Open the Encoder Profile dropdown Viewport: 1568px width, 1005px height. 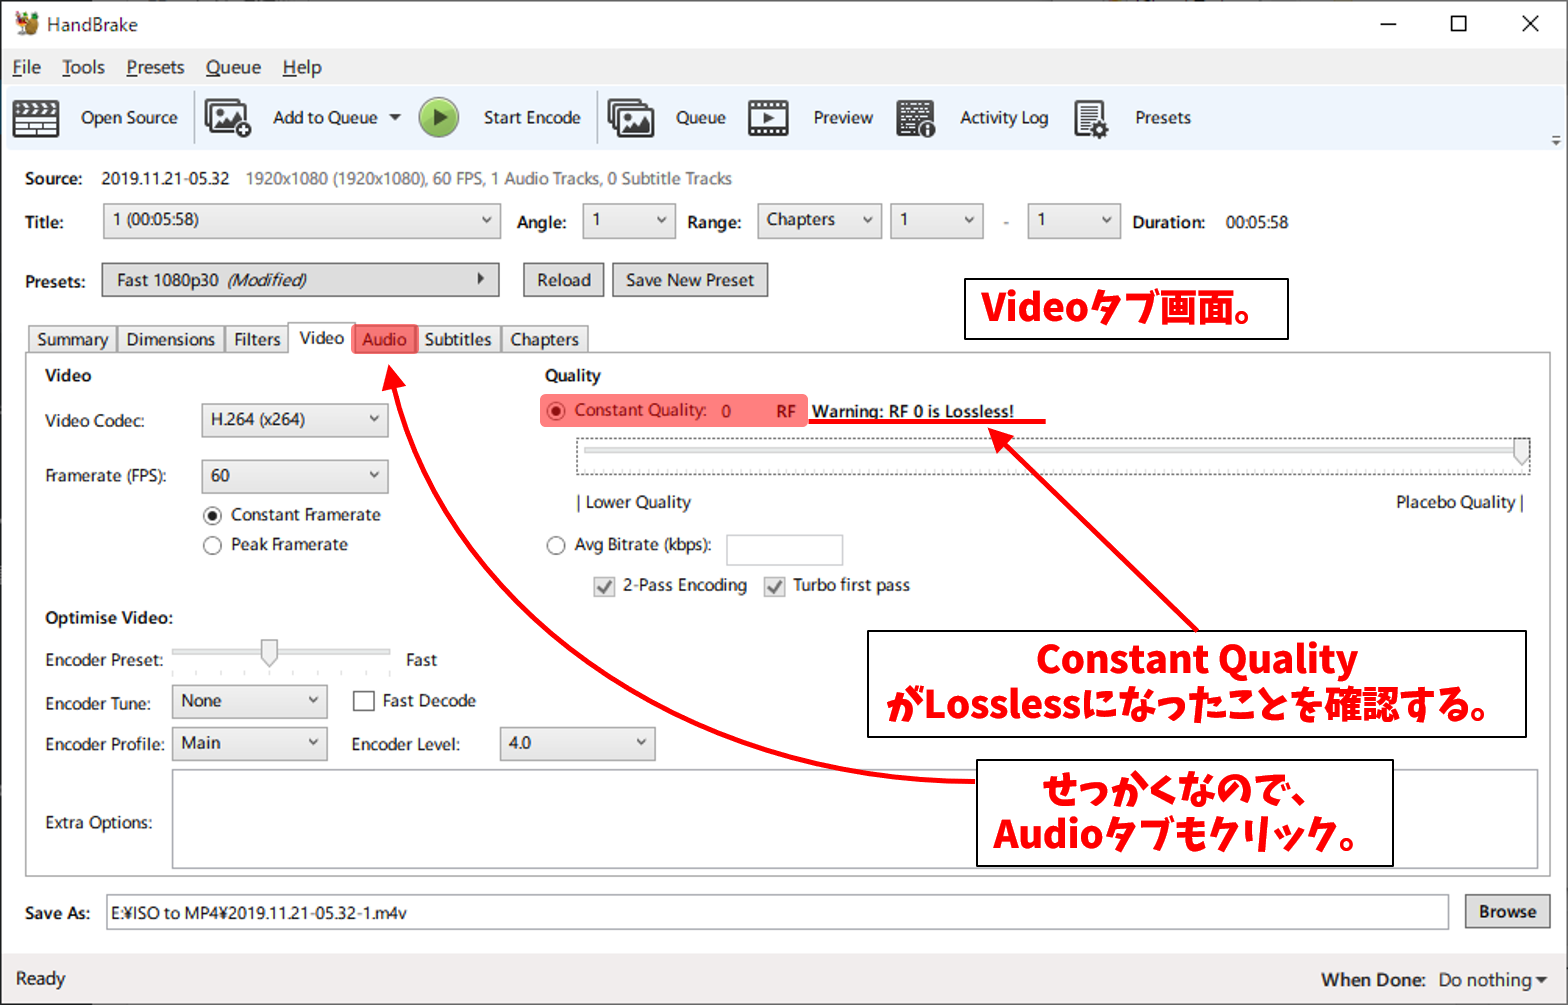coord(249,743)
